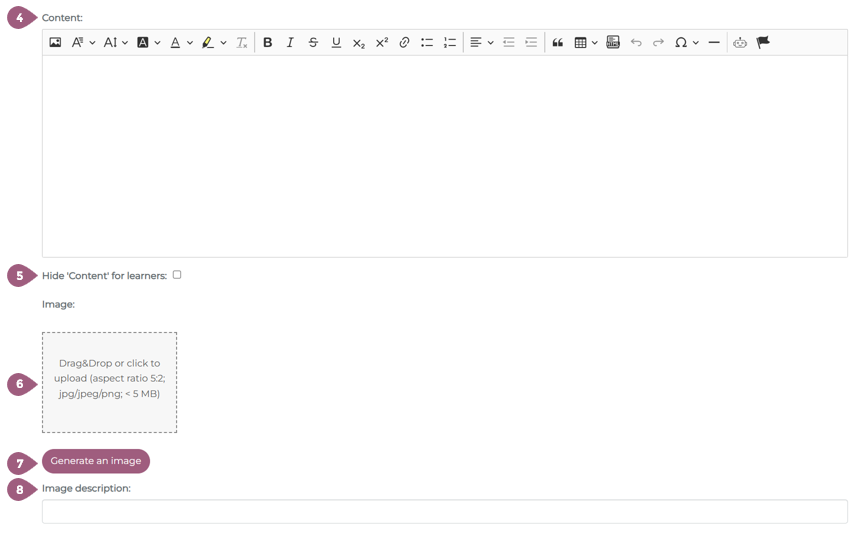Viewport: 858px width, 538px height.
Task: Click the insert image icon in toolbar
Action: pyautogui.click(x=55, y=43)
